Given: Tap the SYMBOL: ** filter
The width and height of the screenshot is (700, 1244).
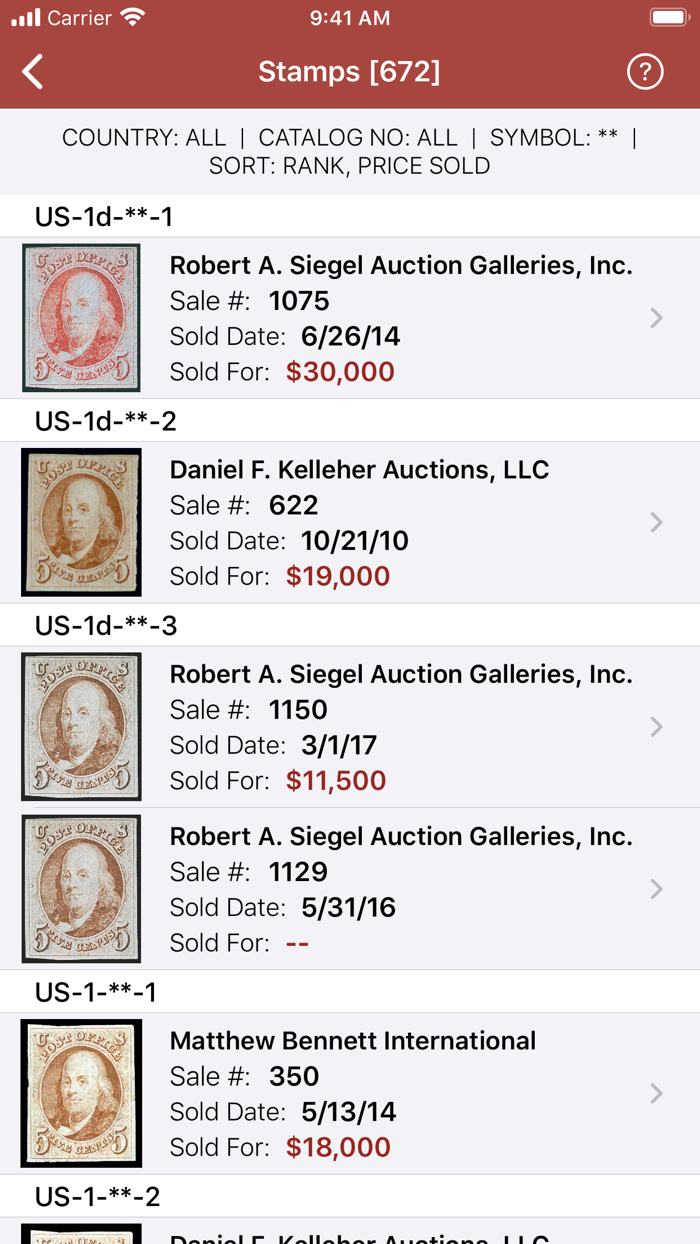Looking at the screenshot, I should pos(554,138).
